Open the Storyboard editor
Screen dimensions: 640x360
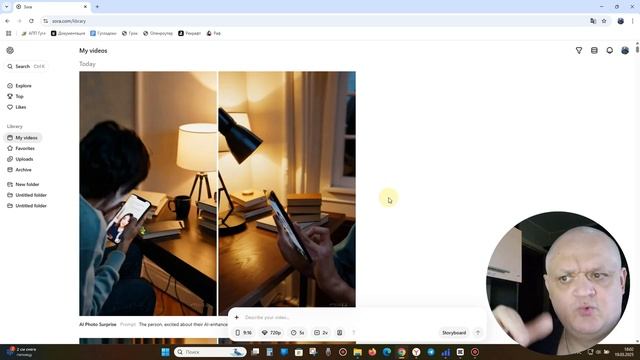(x=454, y=333)
